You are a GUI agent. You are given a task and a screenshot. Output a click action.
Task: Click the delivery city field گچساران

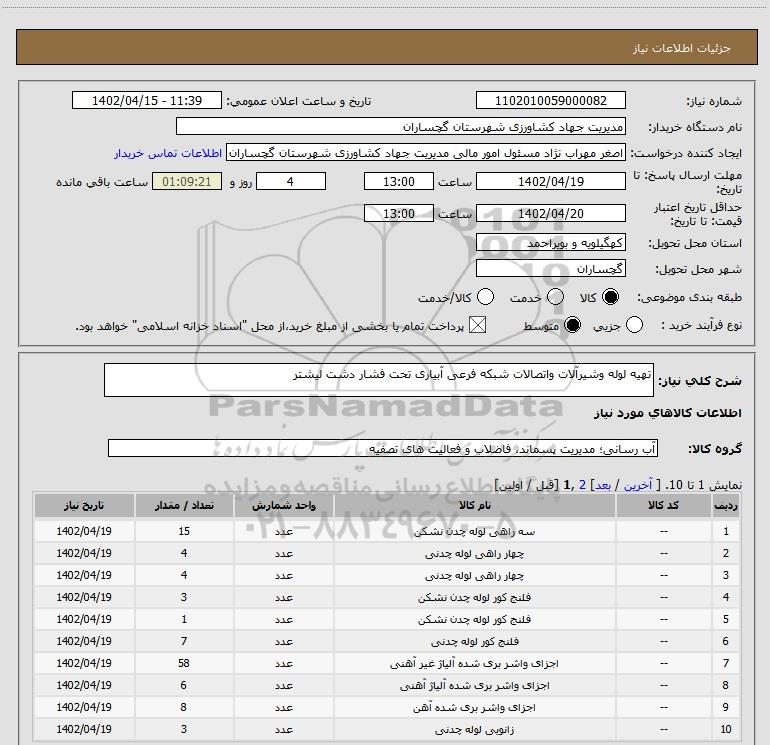click(550, 269)
